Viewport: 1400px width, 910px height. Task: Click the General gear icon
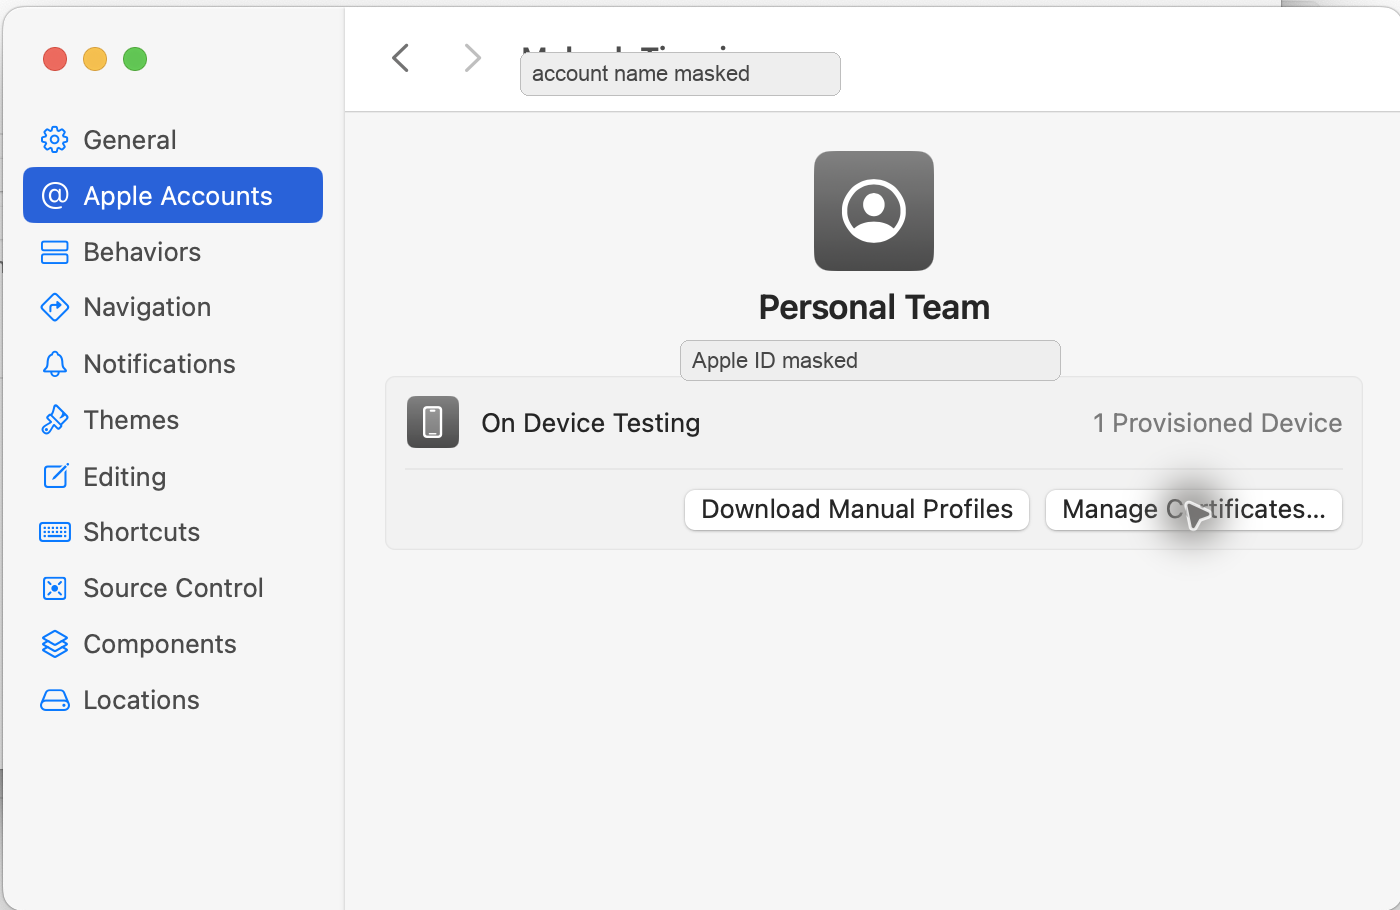click(55, 140)
